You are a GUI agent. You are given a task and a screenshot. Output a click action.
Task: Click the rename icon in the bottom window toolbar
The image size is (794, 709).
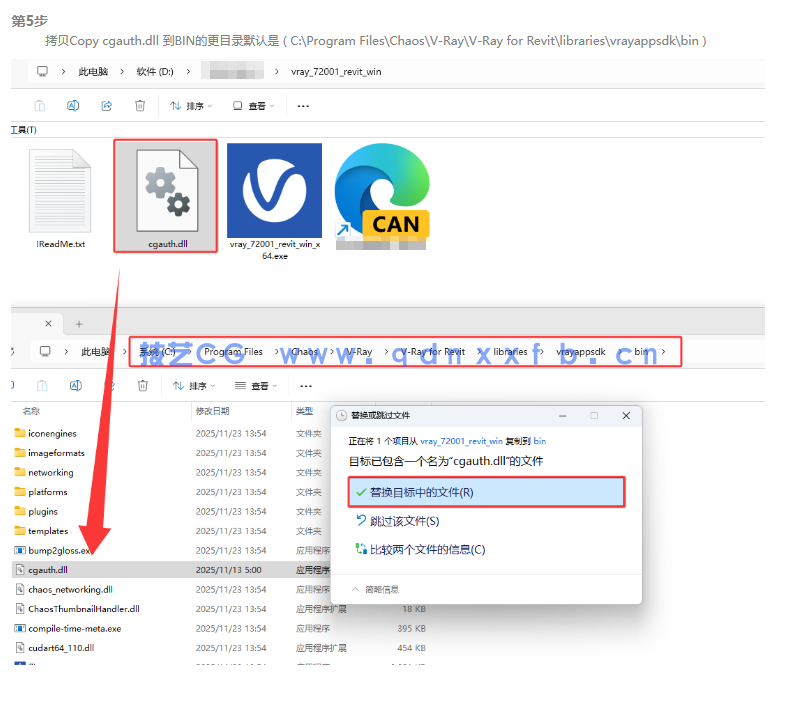(76, 386)
